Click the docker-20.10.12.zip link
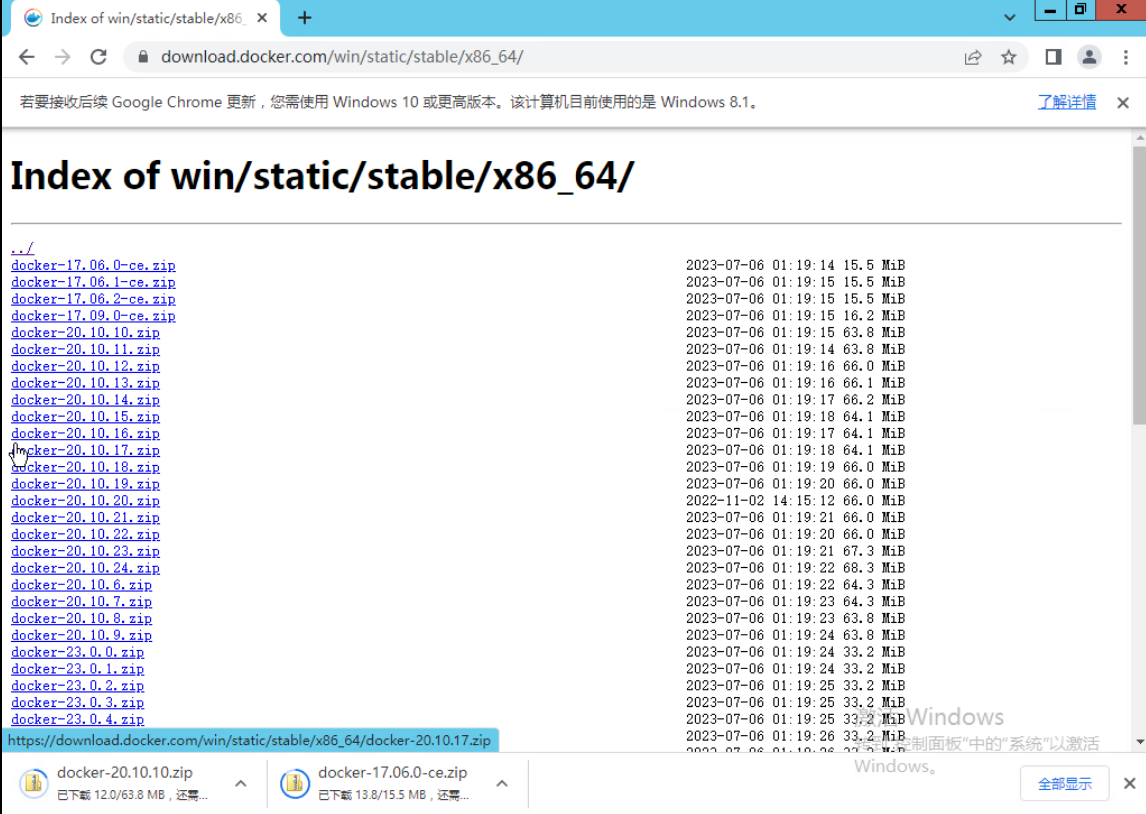The height and width of the screenshot is (814, 1146). click(86, 366)
